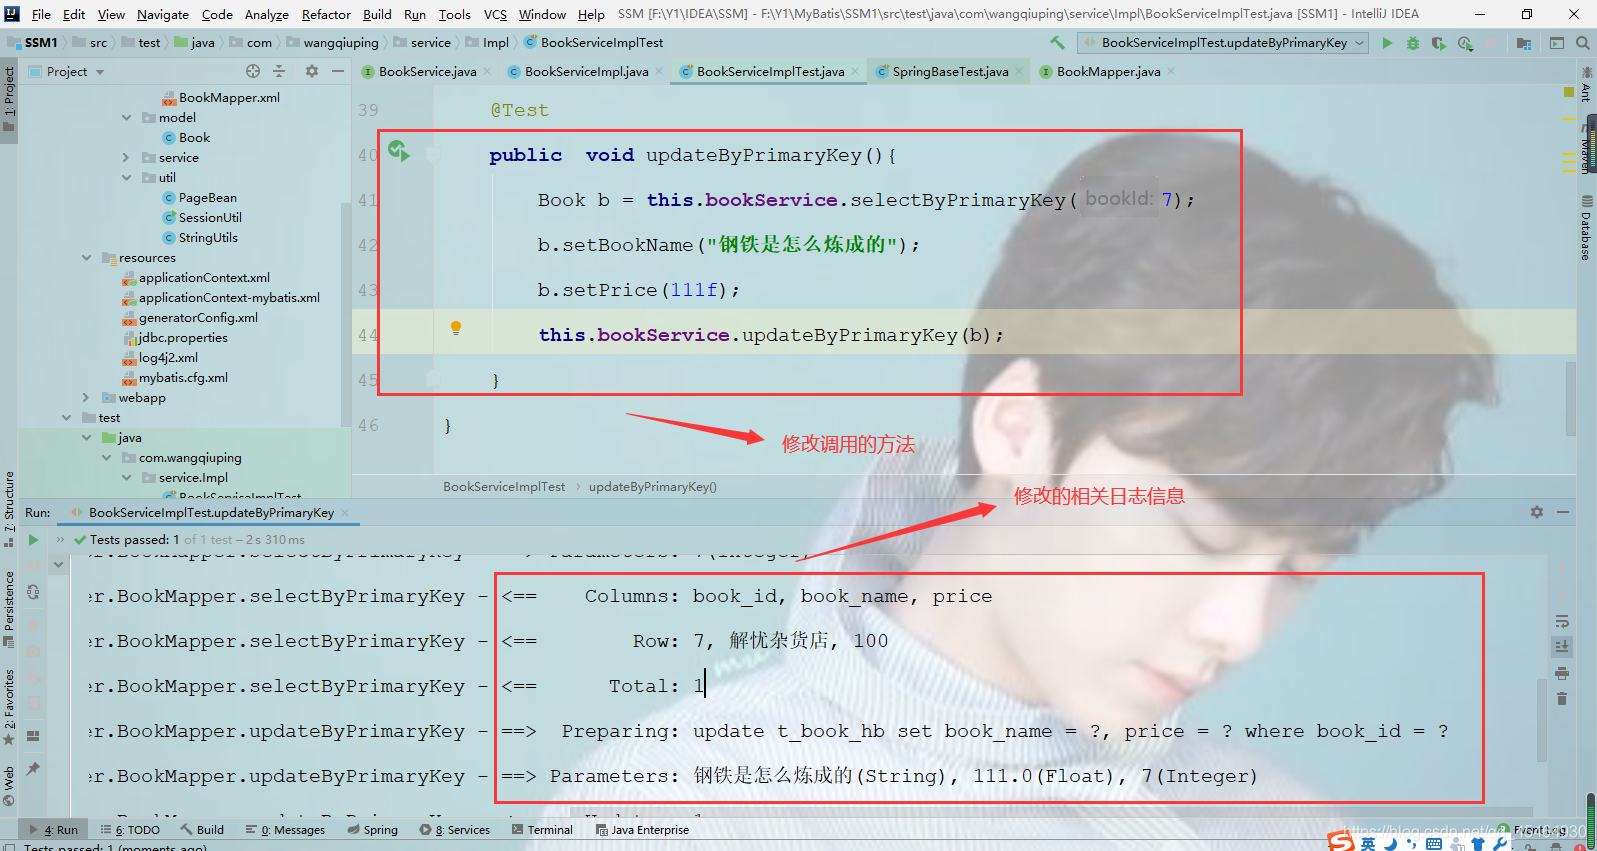Toggle the Favorites tool window sidebar button
1597x851 pixels.
tap(9, 706)
